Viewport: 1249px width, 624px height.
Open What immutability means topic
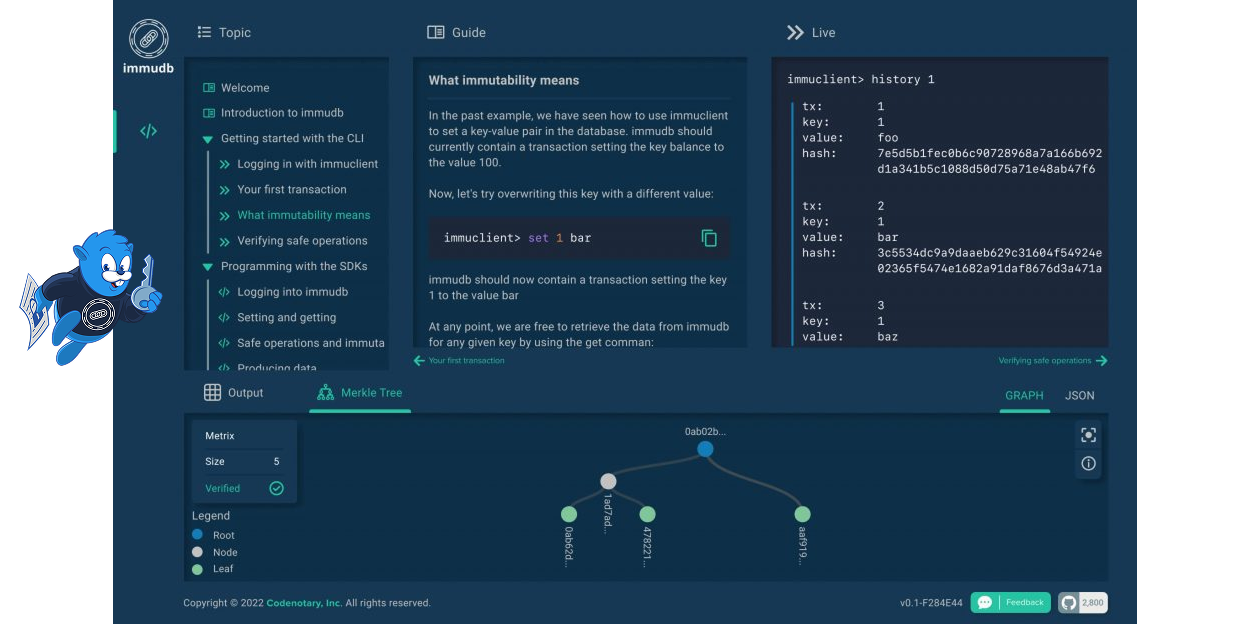(304, 215)
